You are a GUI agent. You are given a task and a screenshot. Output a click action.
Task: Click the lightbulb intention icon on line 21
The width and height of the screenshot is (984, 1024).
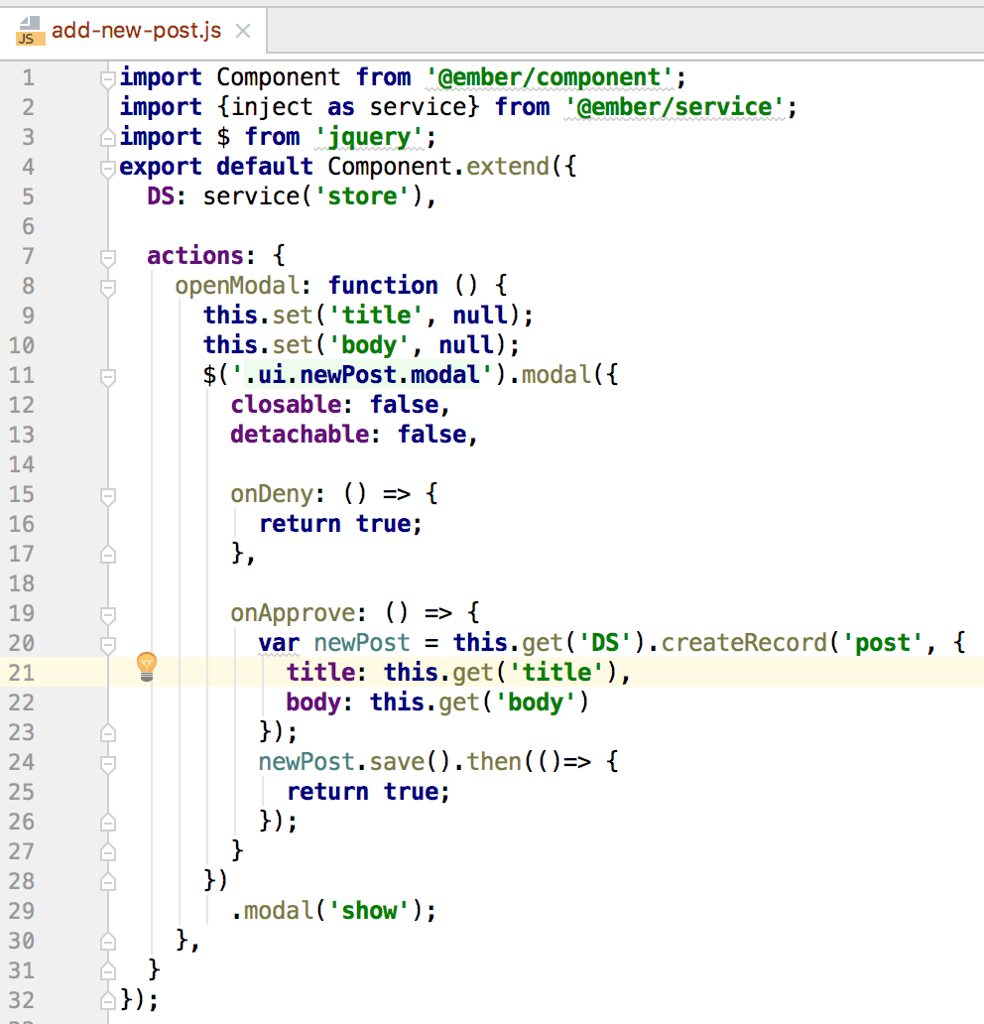147,667
